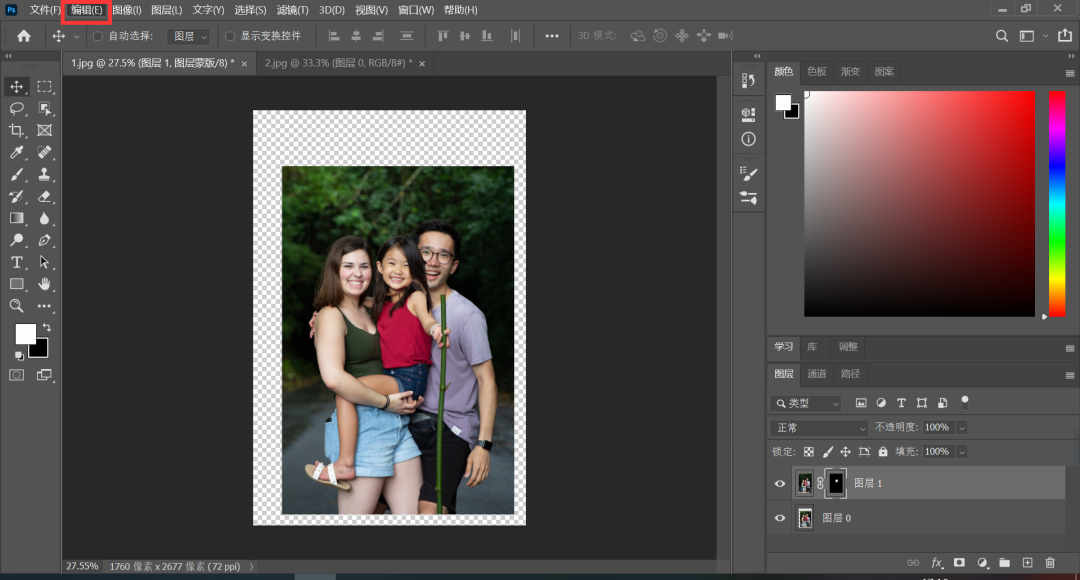Open the 不透明度 opacity slider arrow
This screenshot has width=1080, height=580.
coord(962,428)
